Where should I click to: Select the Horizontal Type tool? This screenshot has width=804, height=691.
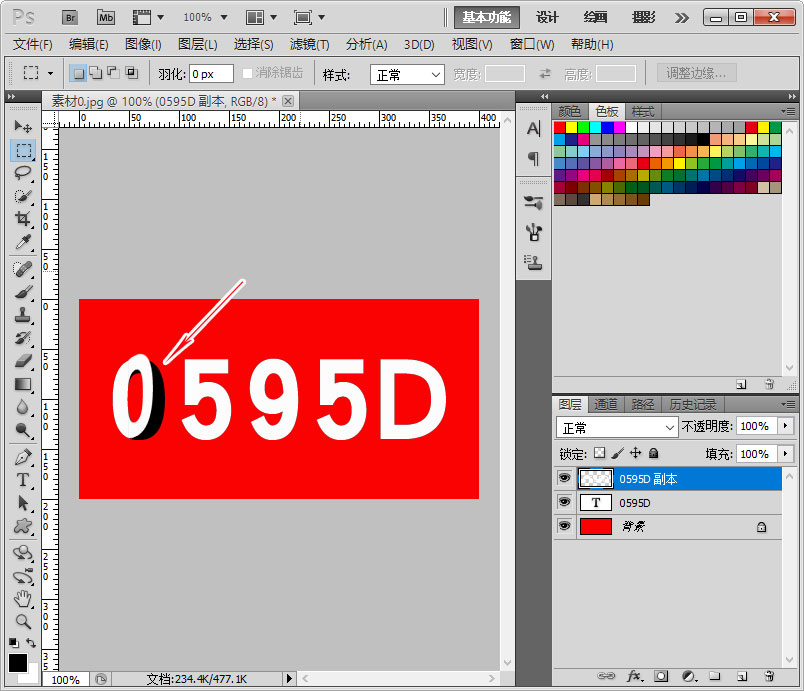23,480
